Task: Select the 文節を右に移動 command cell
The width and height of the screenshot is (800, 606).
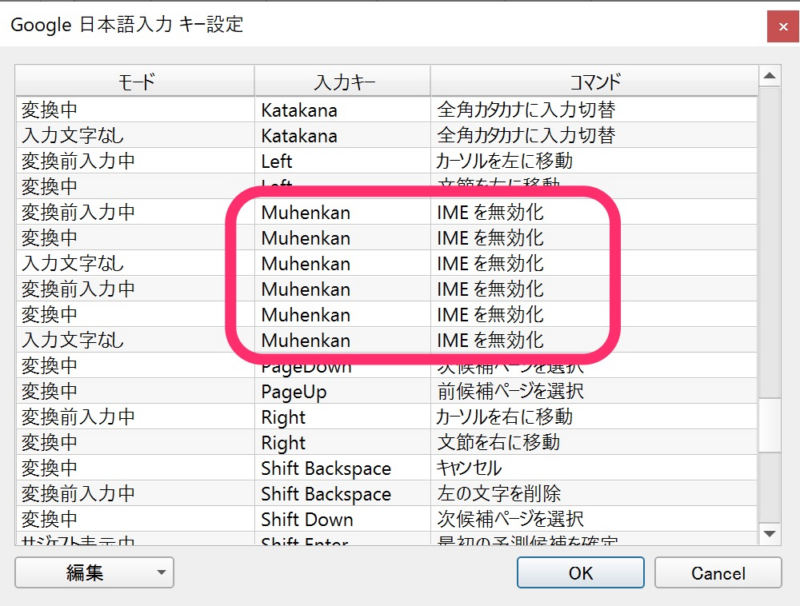Action: [x=594, y=442]
